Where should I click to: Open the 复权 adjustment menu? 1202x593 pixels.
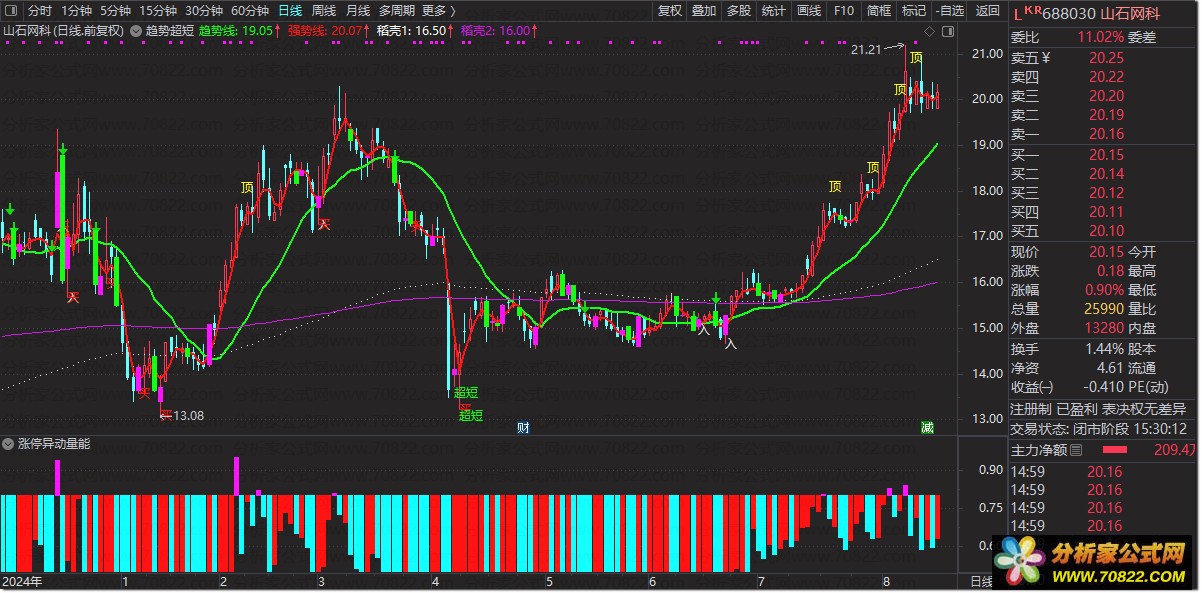[x=670, y=11]
